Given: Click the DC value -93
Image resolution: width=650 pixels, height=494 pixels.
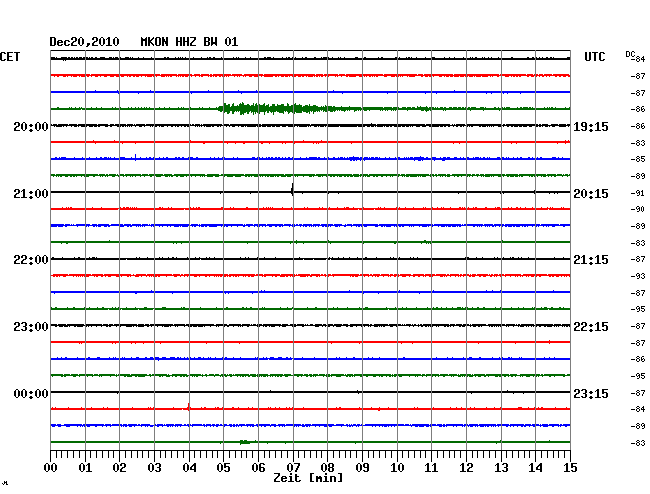Looking at the screenshot, I should (638, 276).
